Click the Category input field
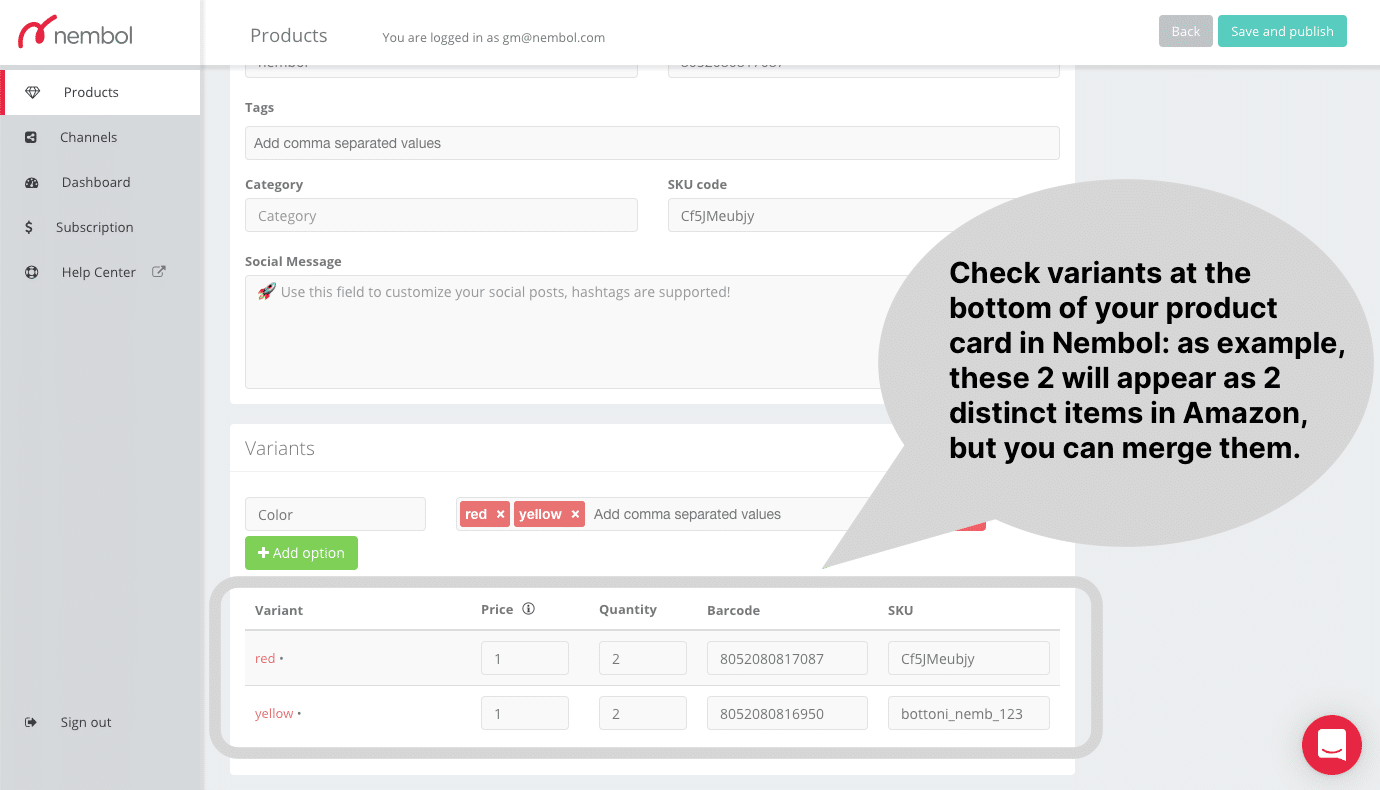Viewport: 1380px width, 790px height. coord(441,214)
